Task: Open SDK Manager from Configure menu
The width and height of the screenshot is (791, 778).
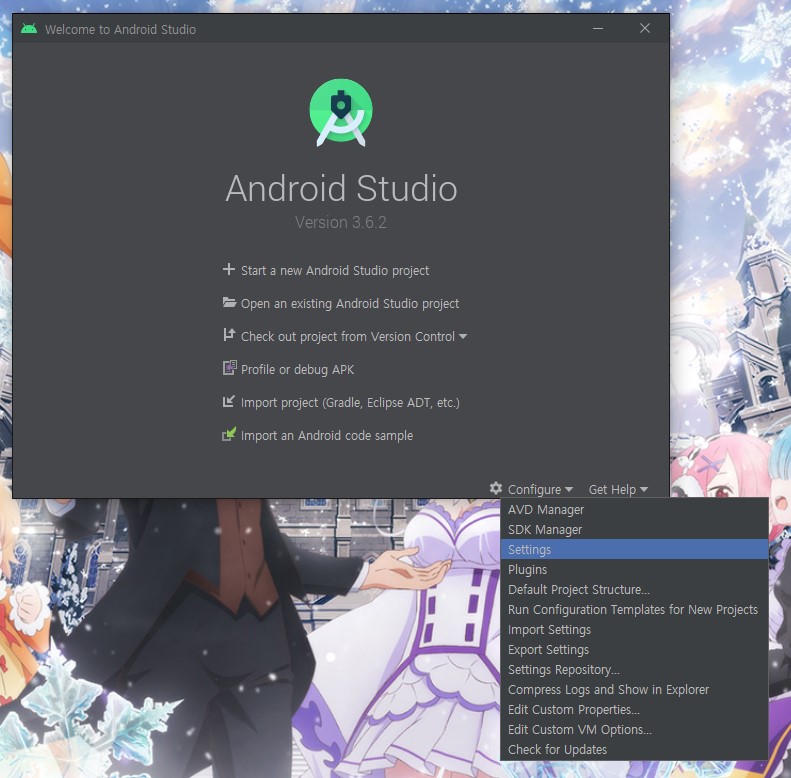Action: click(634, 530)
